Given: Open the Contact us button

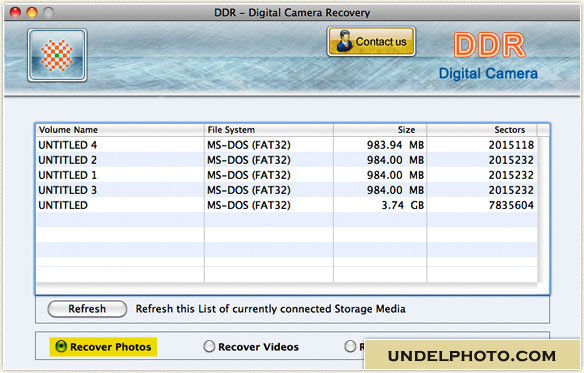Looking at the screenshot, I should pyautogui.click(x=371, y=41).
